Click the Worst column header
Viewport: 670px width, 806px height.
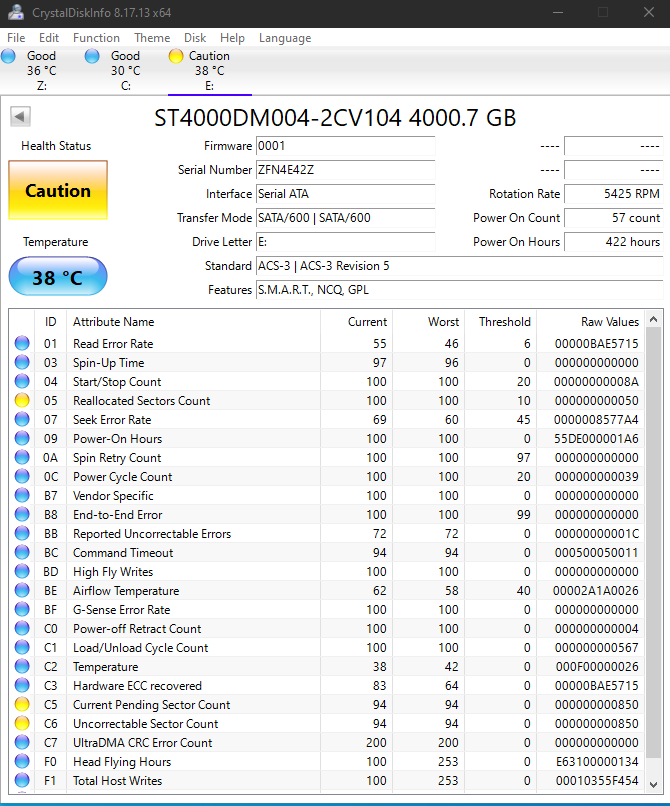[x=428, y=322]
